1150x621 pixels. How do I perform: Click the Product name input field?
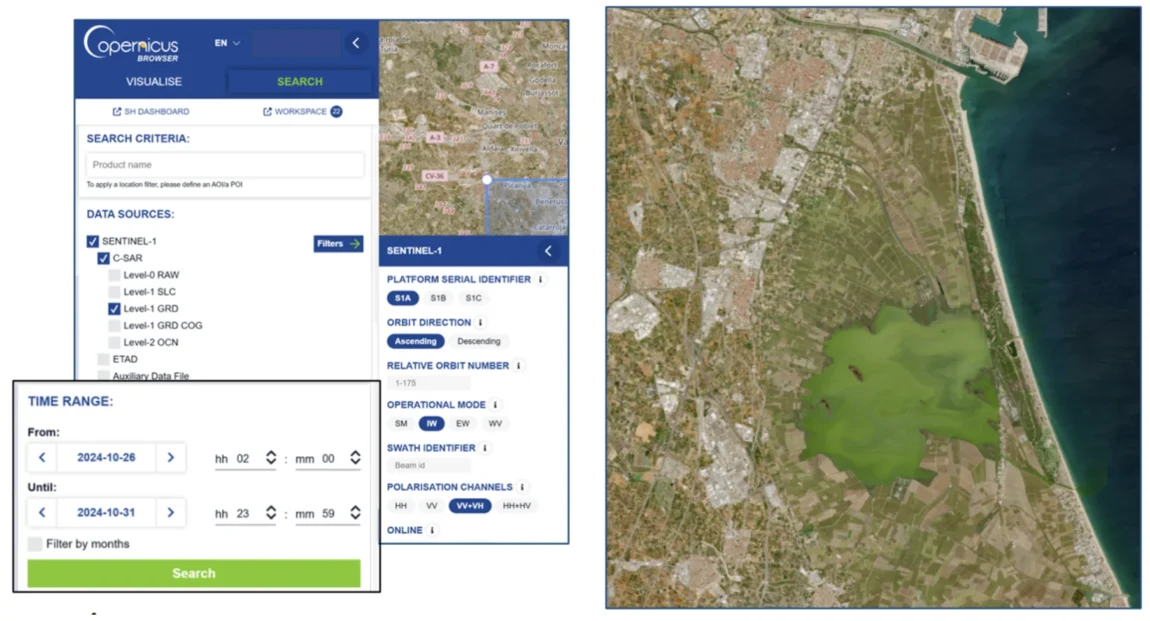tap(224, 164)
